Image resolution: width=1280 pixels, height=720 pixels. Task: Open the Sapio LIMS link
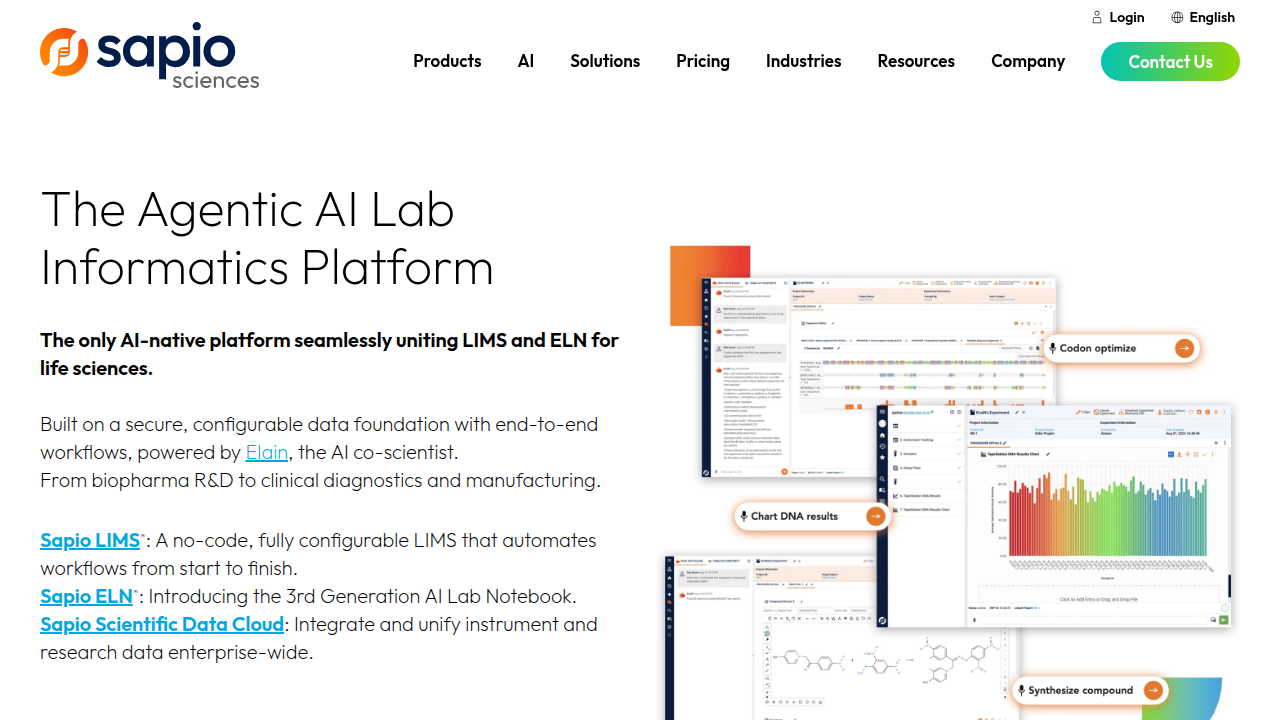90,540
